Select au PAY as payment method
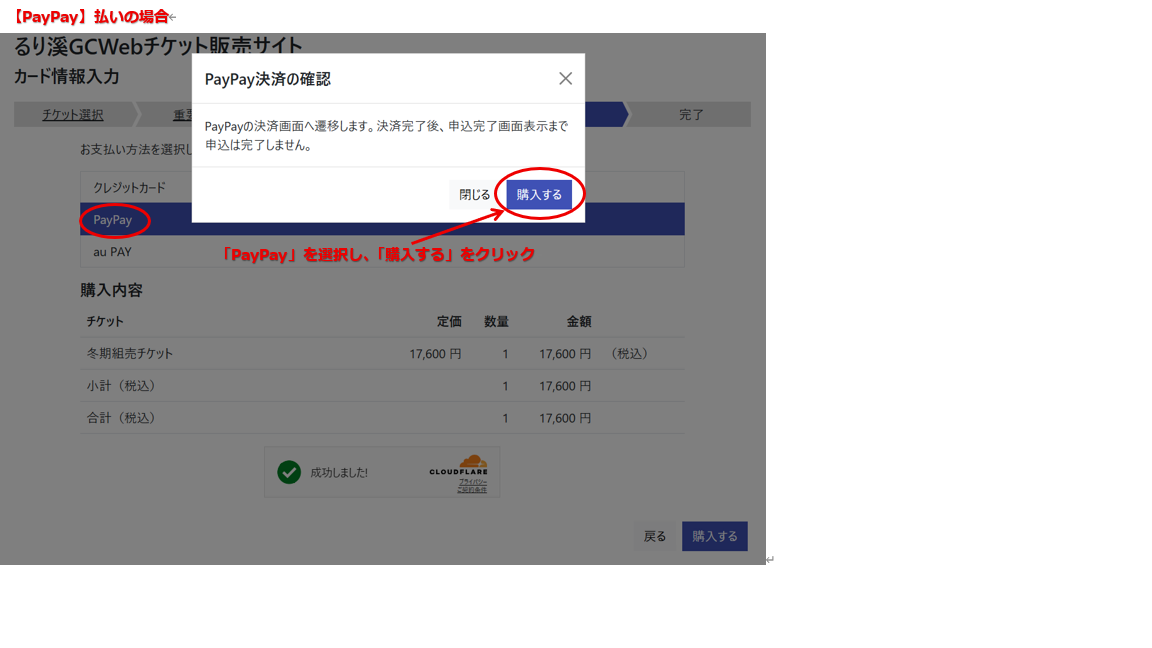1152x648 pixels. click(x=113, y=252)
